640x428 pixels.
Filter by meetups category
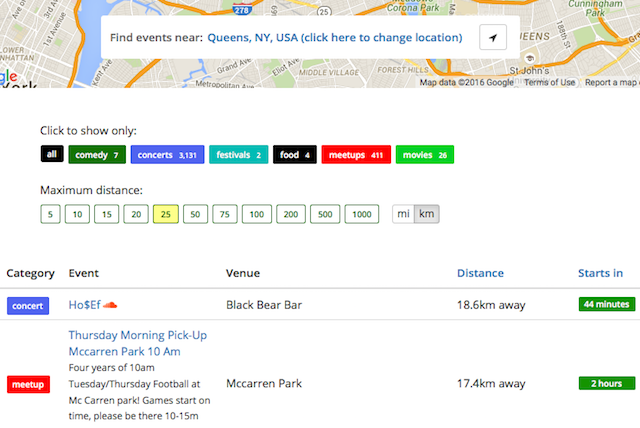(357, 155)
